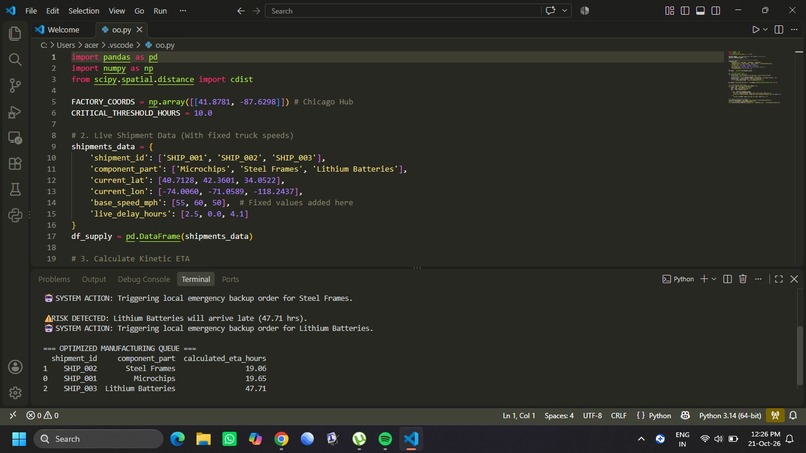
Task: Customize layout from title bar
Action: [669, 11]
